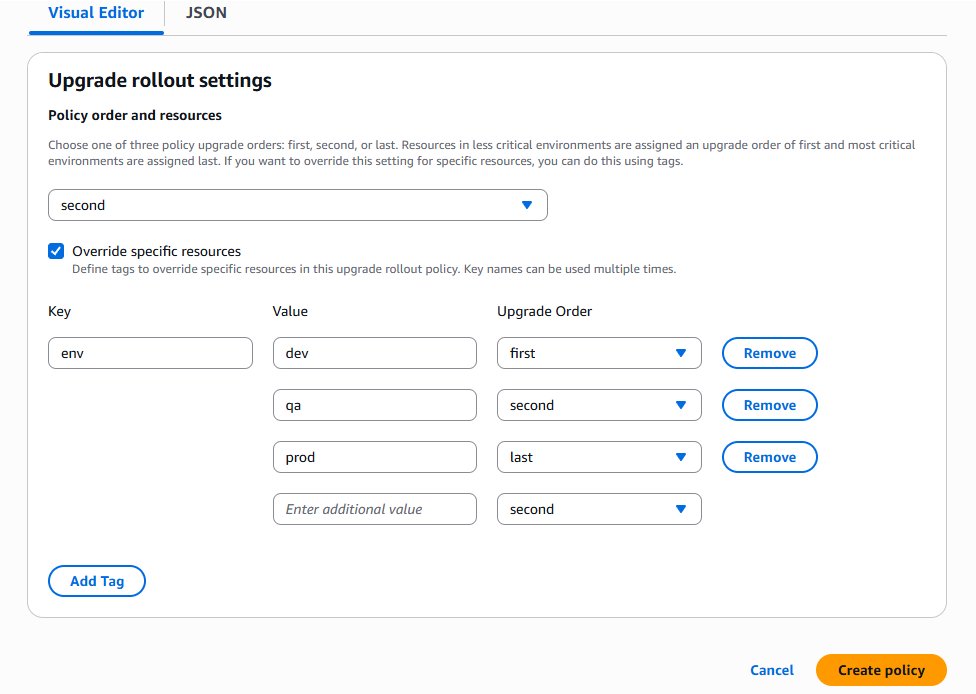Uncheck Override specific resources checkbox
The width and height of the screenshot is (976, 694).
[x=57, y=251]
